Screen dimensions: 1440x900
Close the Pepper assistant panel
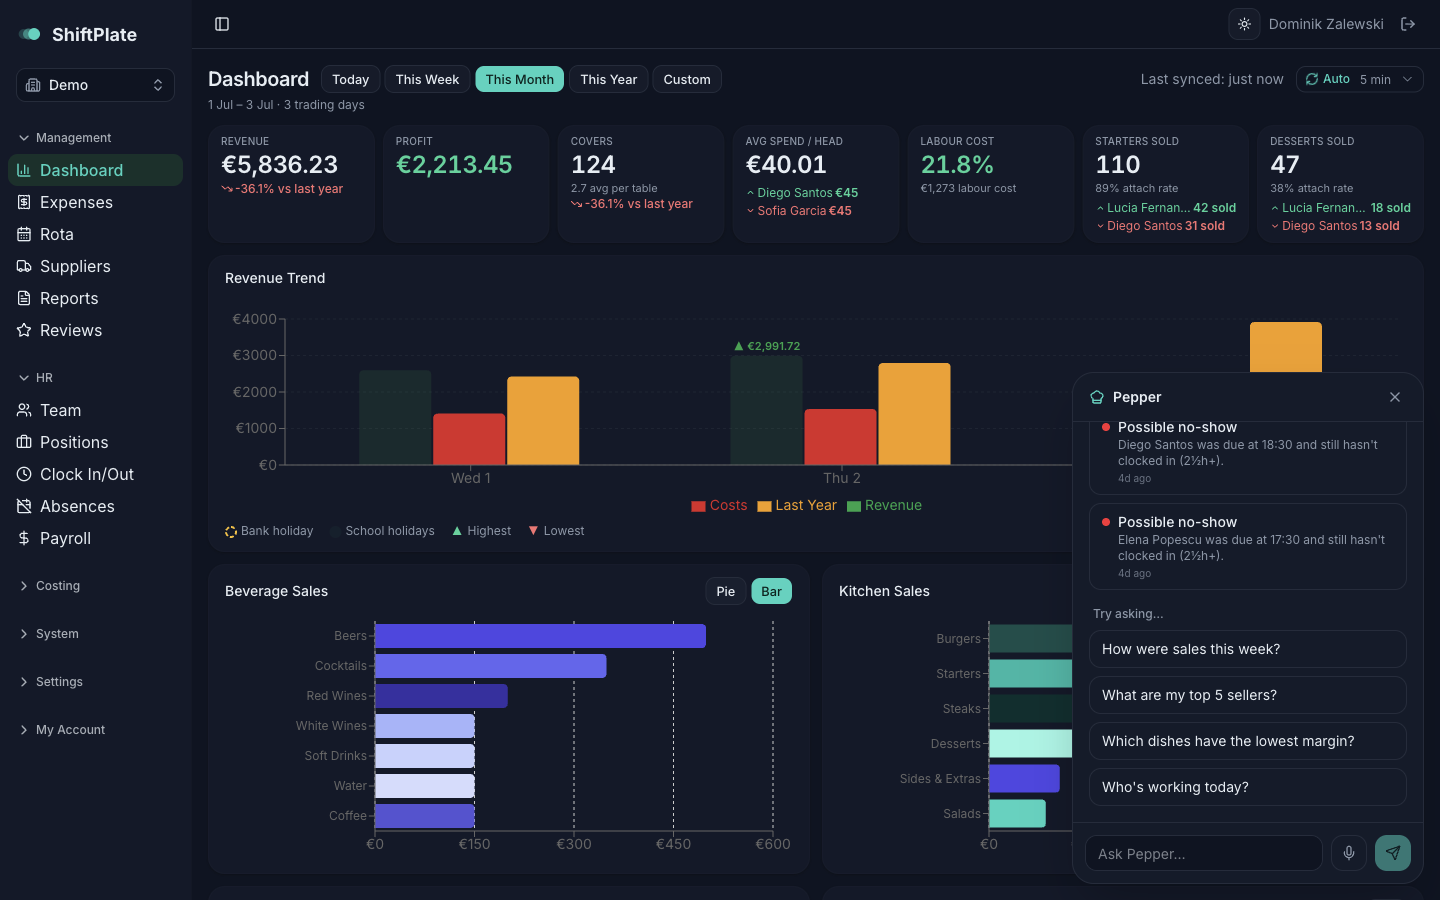[1395, 397]
